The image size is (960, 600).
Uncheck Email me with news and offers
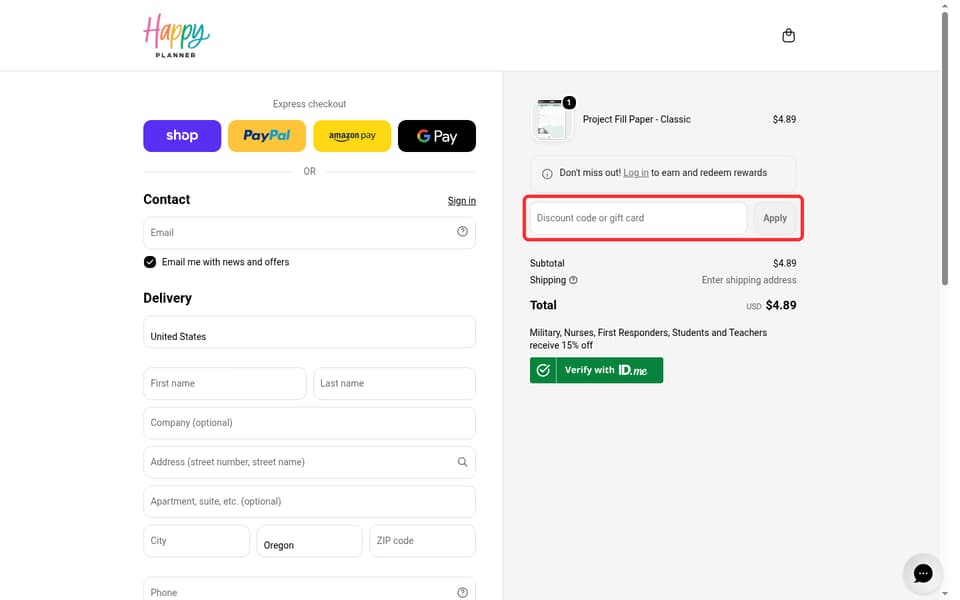pyautogui.click(x=150, y=262)
